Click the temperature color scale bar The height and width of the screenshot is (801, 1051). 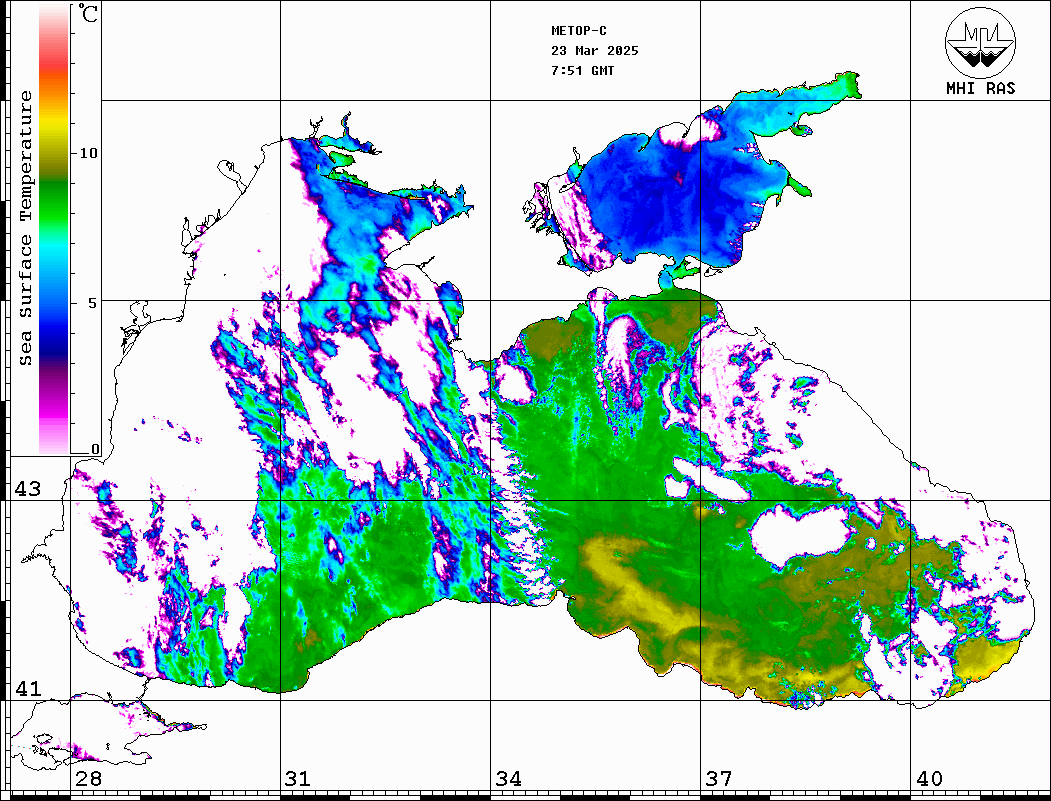tap(54, 229)
